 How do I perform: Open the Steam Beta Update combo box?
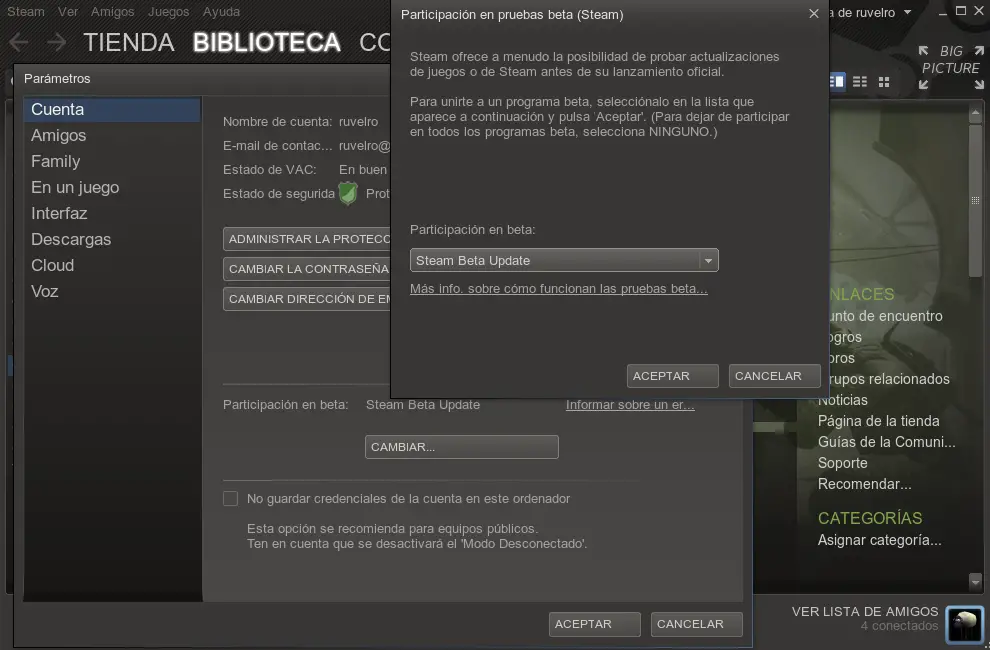pos(564,260)
